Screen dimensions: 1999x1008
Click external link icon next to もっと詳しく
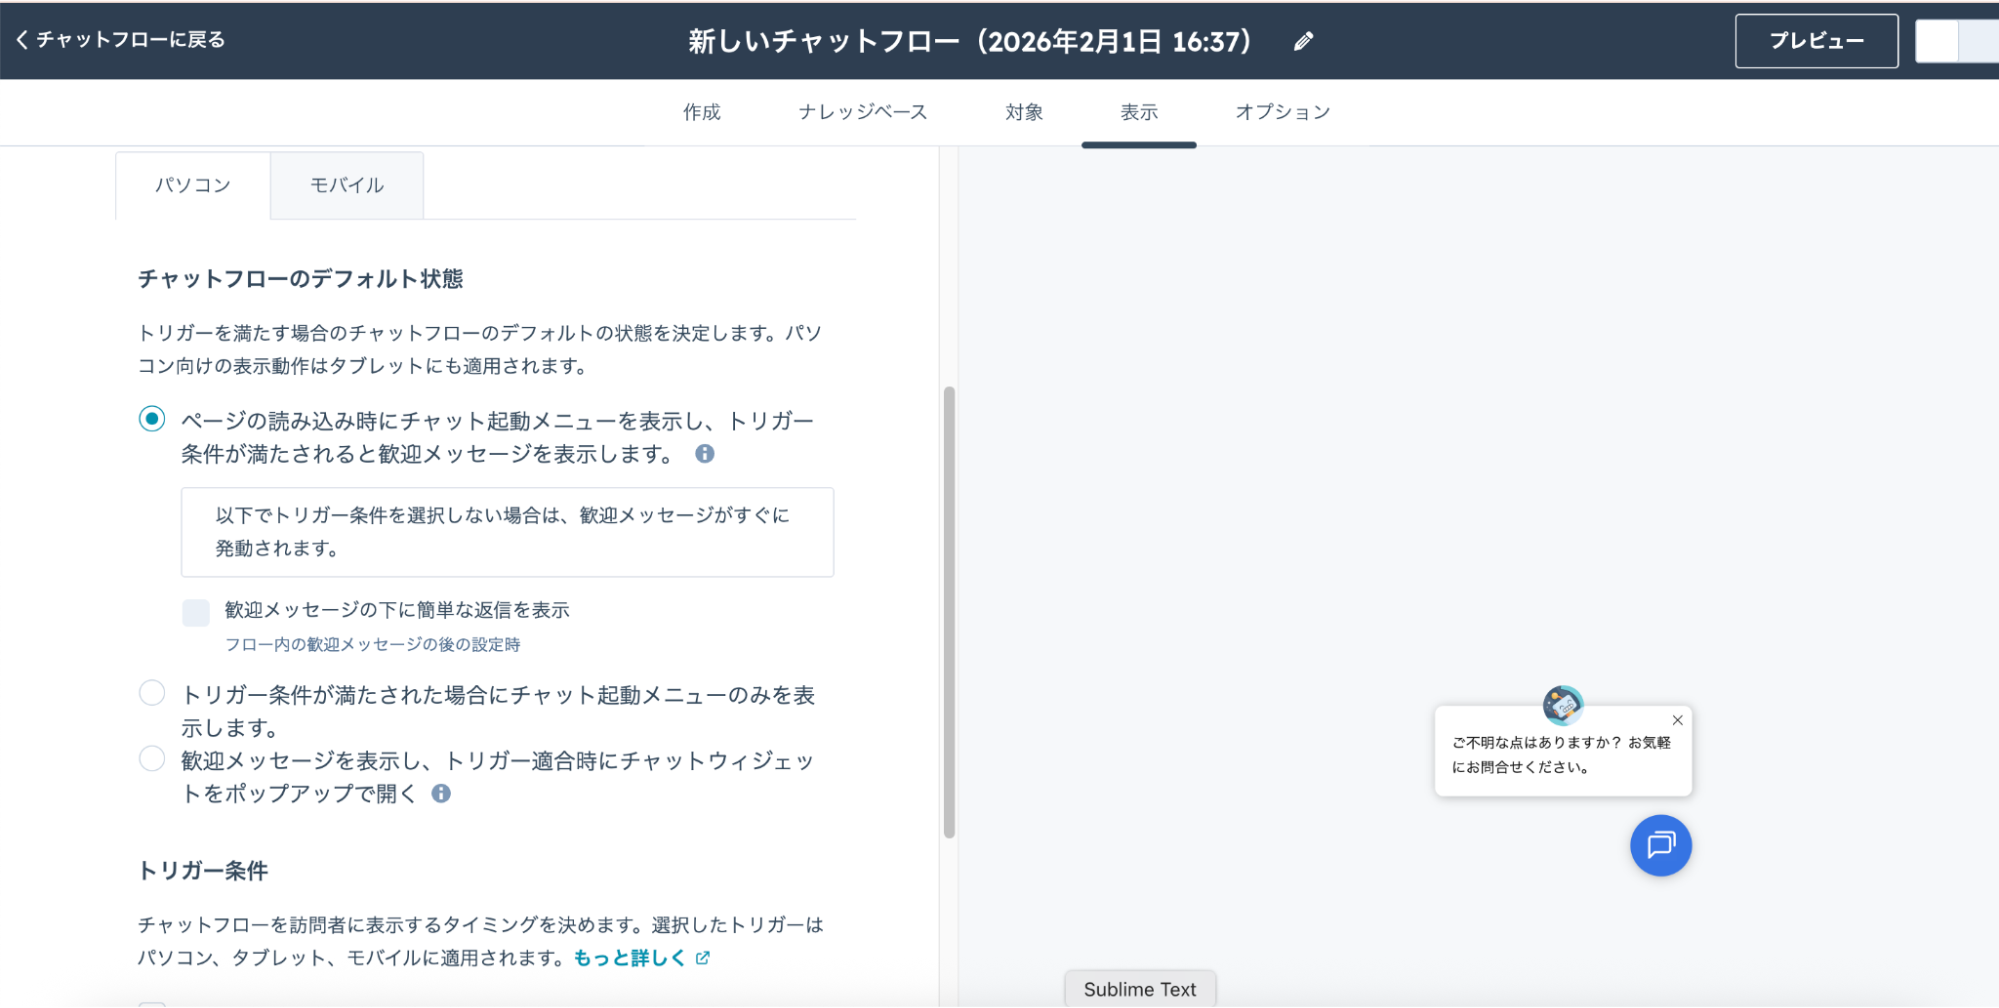(703, 958)
